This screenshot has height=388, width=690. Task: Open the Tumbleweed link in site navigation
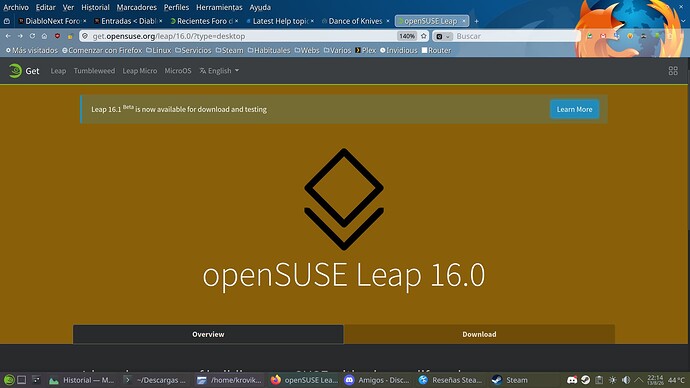pyautogui.click(x=94, y=71)
